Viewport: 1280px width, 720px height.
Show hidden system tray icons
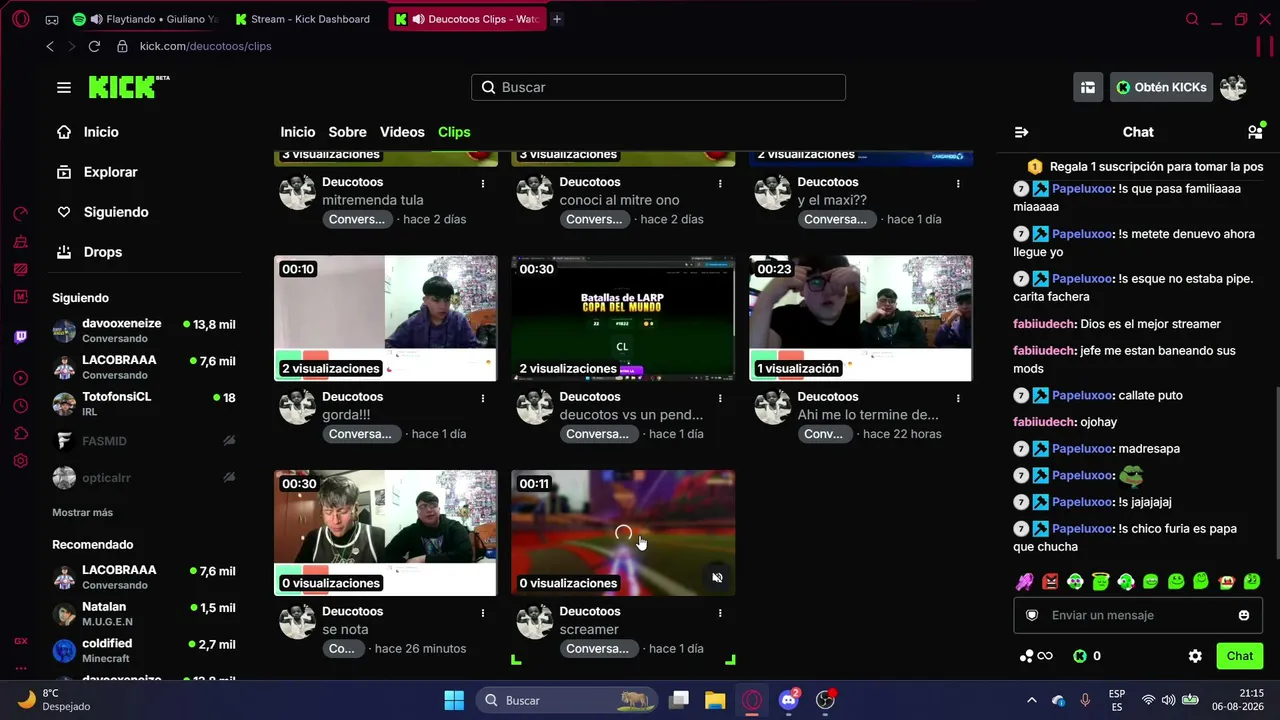[1032, 700]
